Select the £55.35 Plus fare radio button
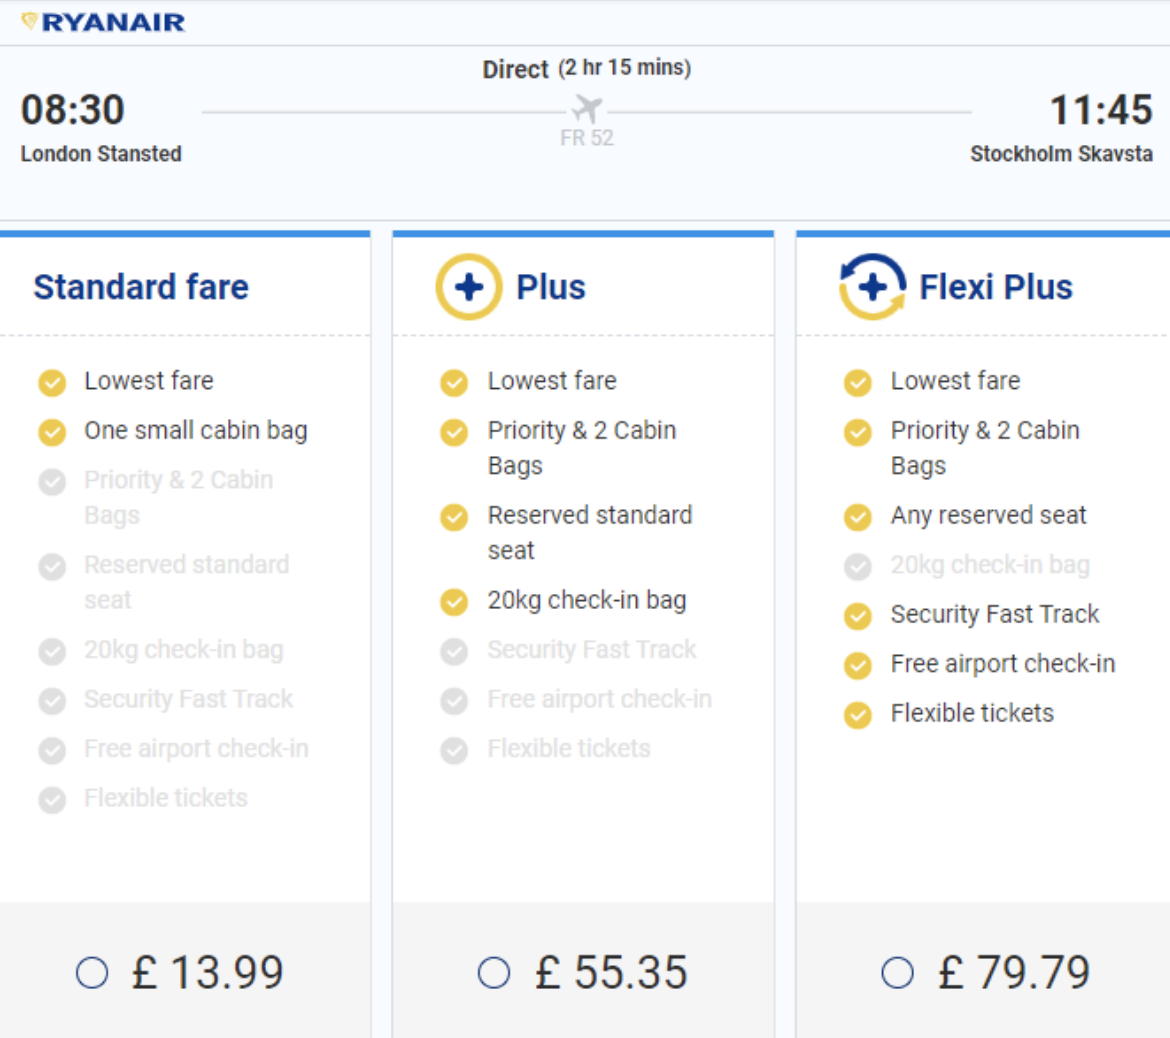Screen dimensions: 1170x1038 494,973
